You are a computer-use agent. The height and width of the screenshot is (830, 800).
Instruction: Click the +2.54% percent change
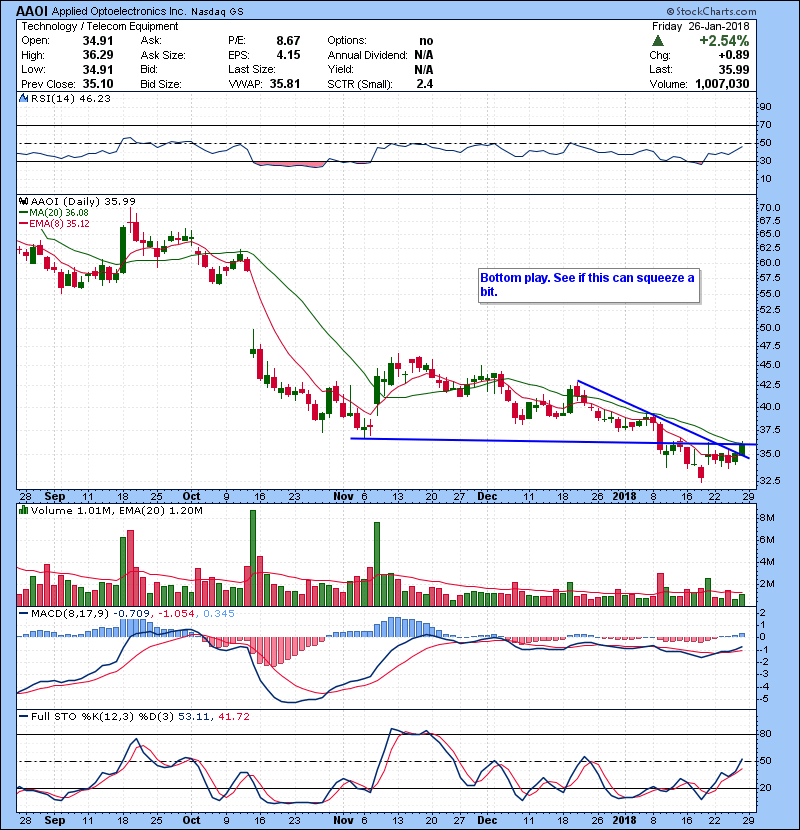pyautogui.click(x=724, y=41)
